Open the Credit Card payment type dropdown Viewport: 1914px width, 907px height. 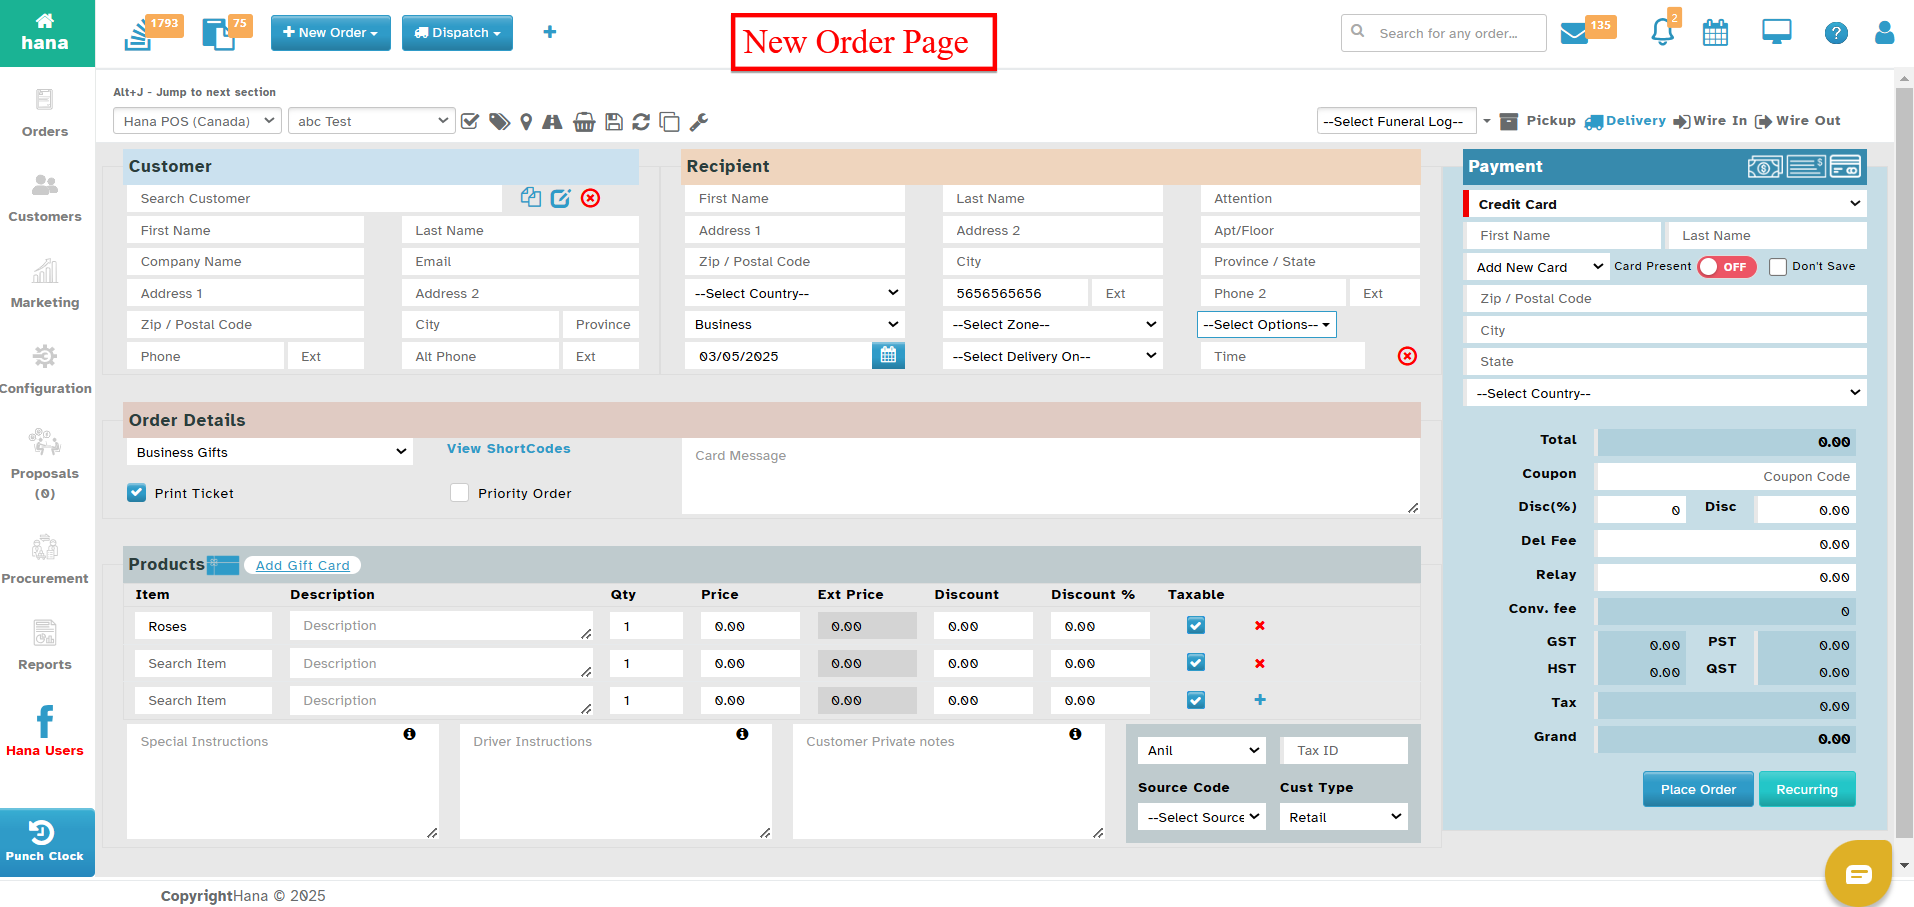1667,204
